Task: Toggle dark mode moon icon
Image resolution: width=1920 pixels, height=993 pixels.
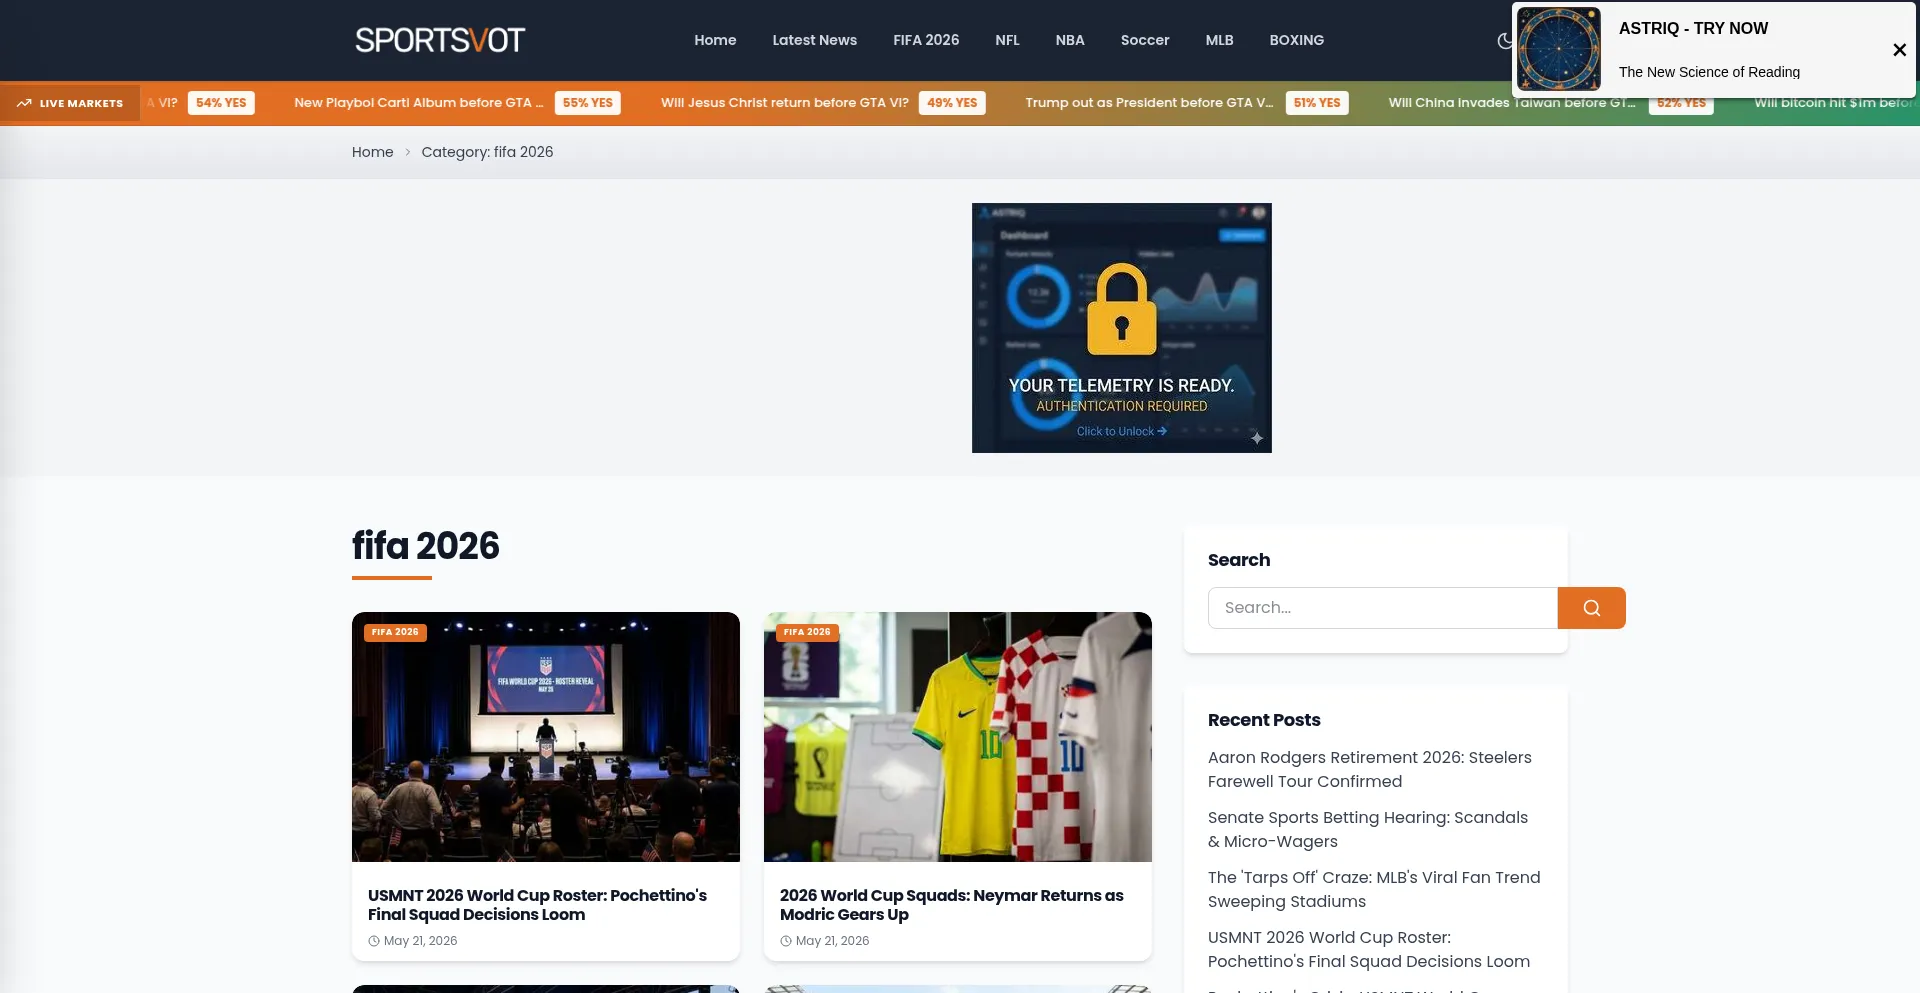Action: (1504, 41)
